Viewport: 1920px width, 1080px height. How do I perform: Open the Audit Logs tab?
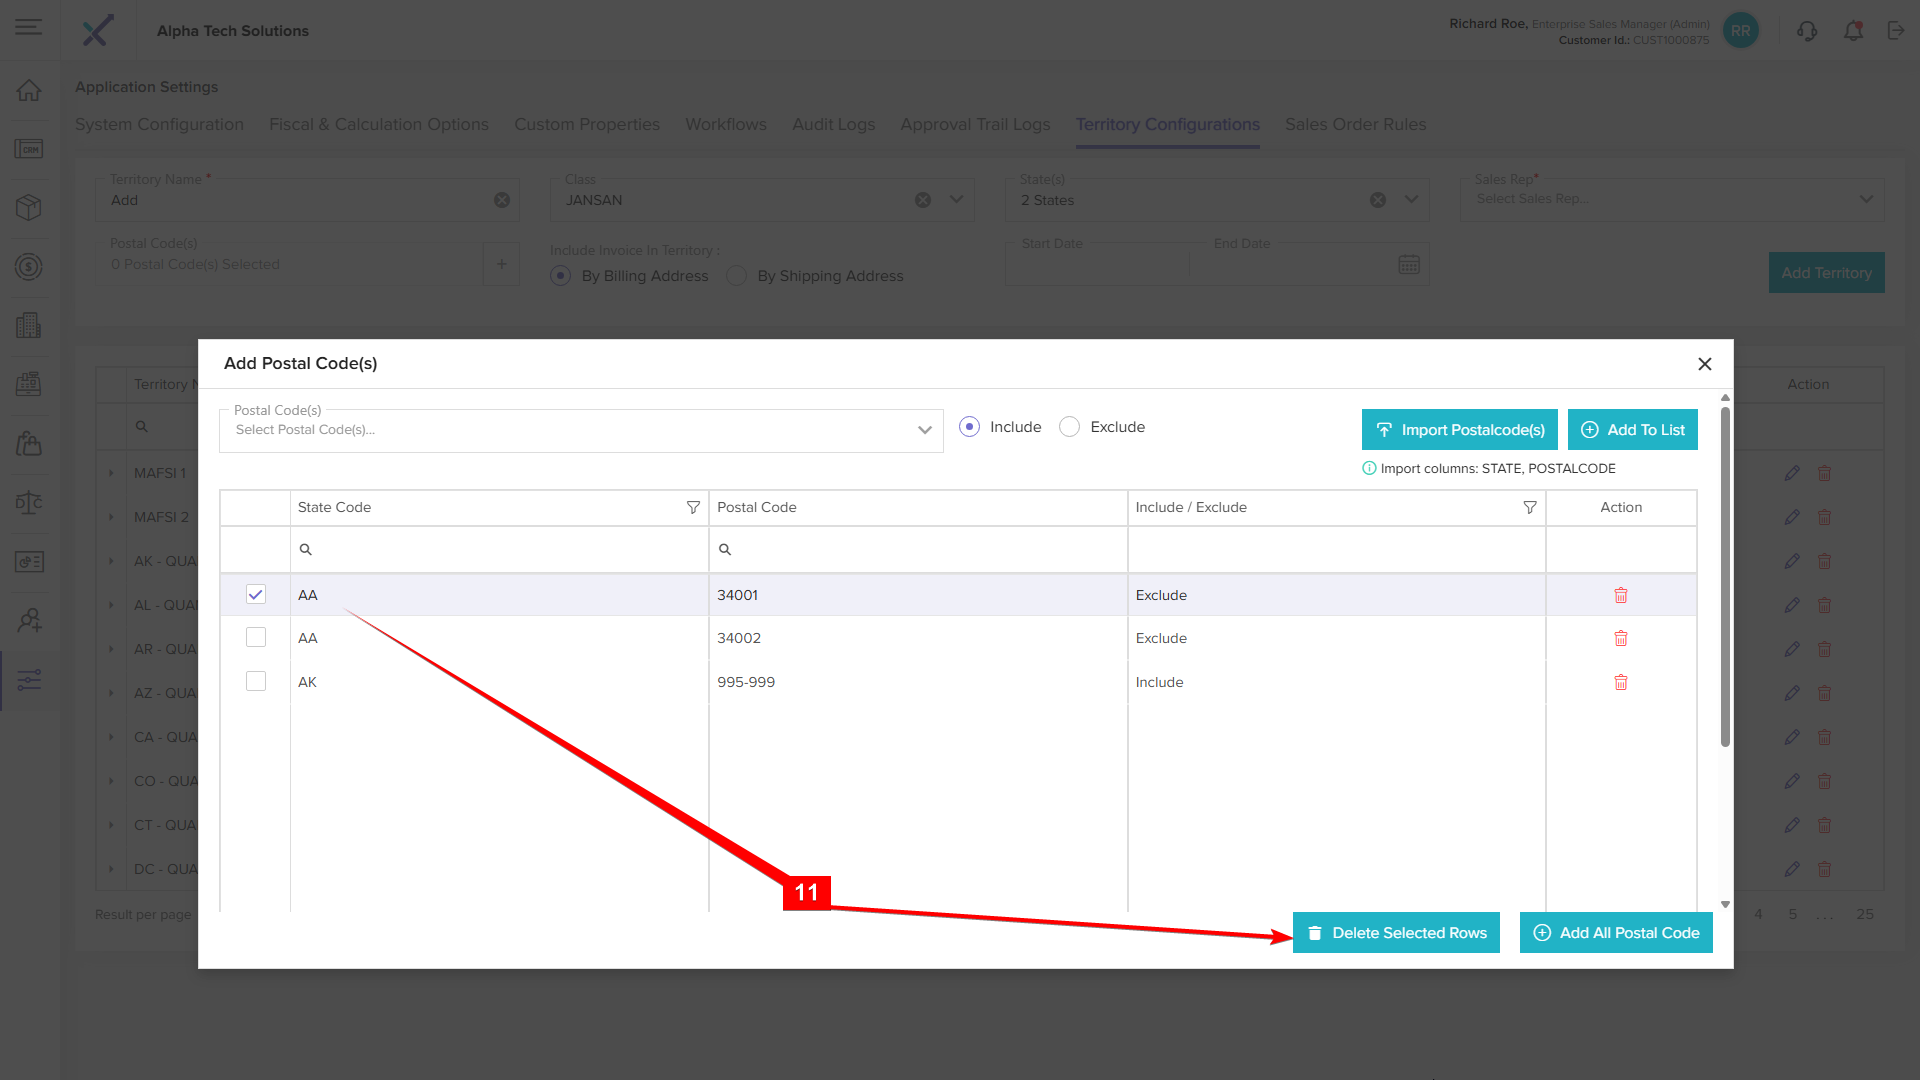[x=833, y=124]
